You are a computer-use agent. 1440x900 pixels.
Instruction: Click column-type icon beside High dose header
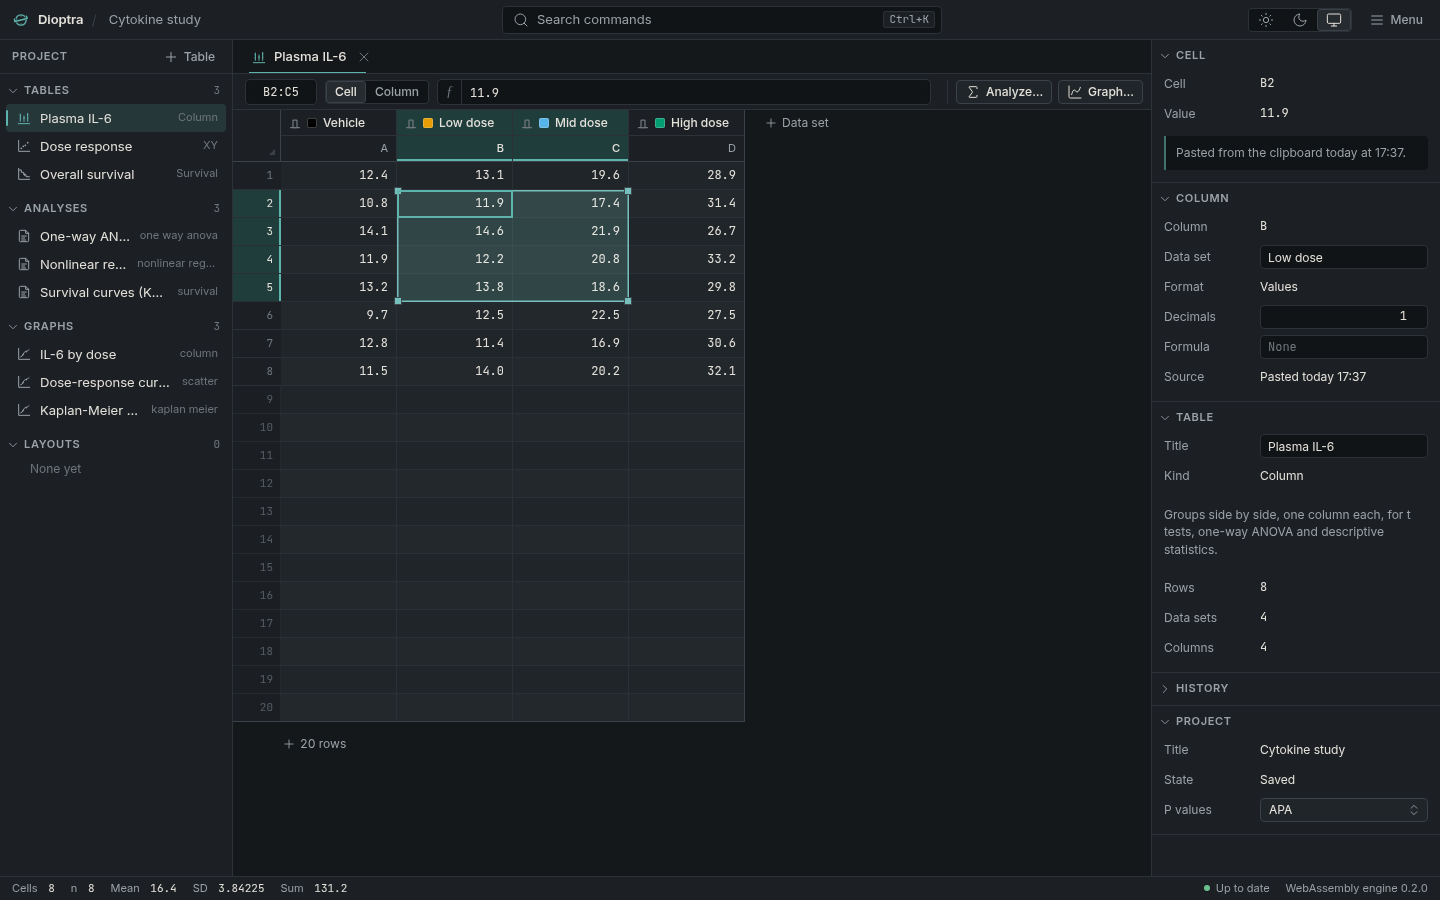click(643, 123)
